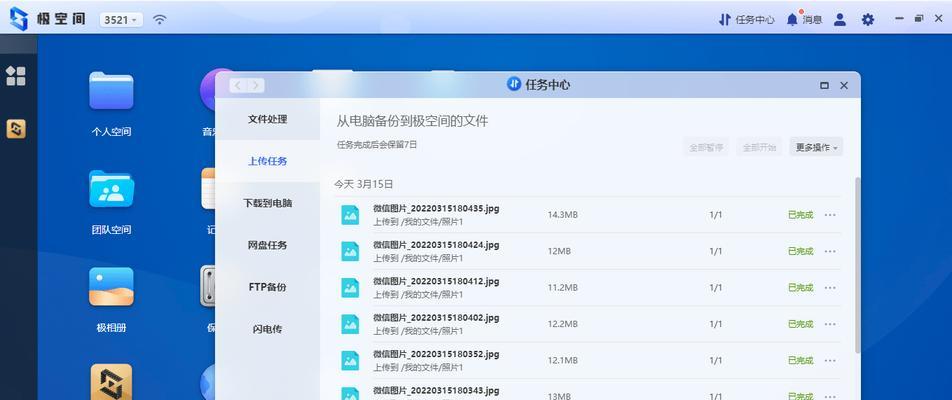Switch to 闪电传 tab
This screenshot has height=400, width=952.
[267, 329]
